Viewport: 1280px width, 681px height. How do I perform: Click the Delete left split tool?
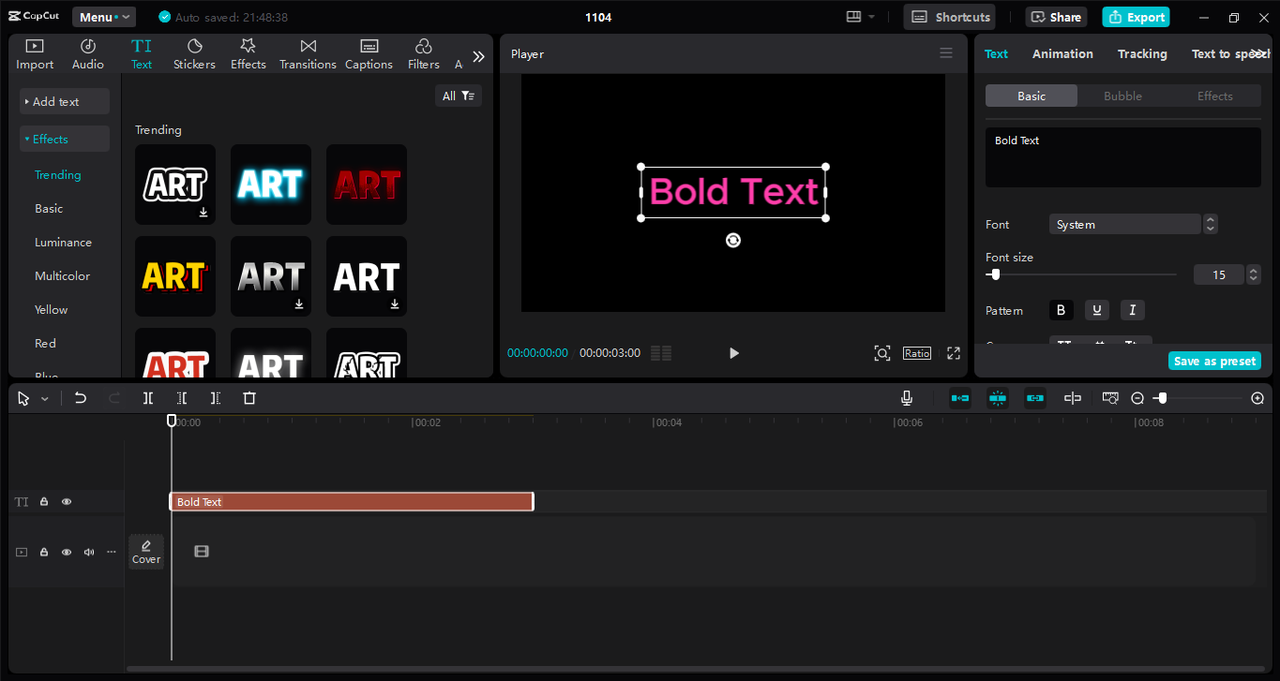click(182, 398)
